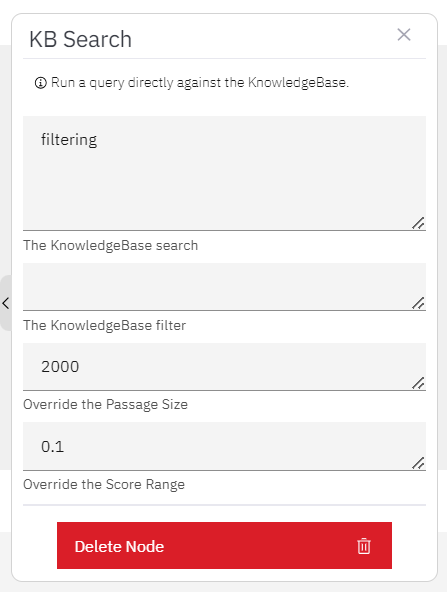Focus the empty KnowledgeBase filter field
This screenshot has height=592, width=447.
[x=224, y=287]
